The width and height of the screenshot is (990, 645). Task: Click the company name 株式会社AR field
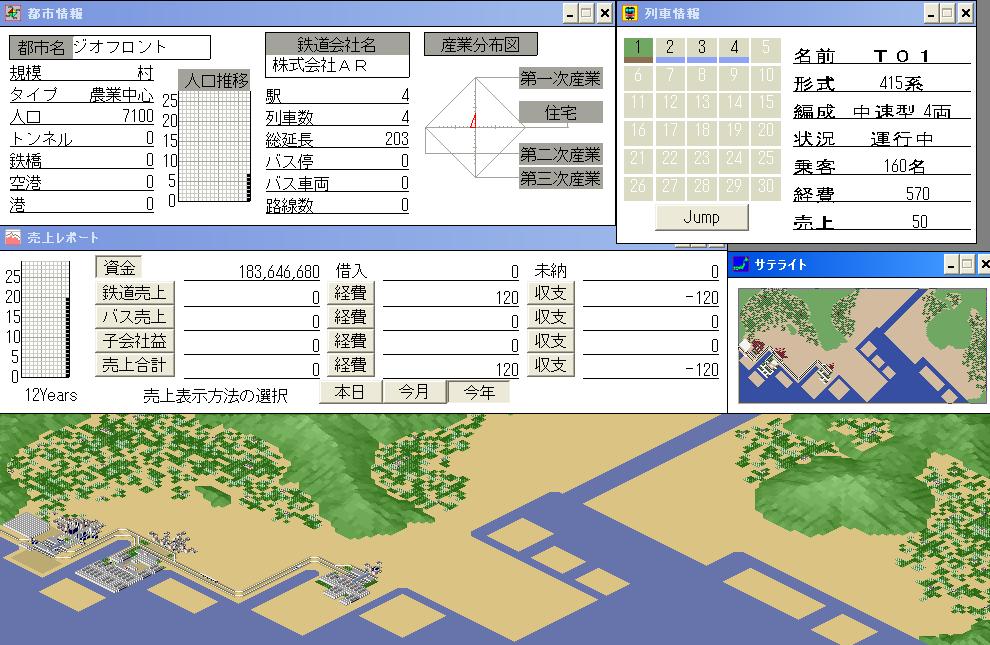337,66
